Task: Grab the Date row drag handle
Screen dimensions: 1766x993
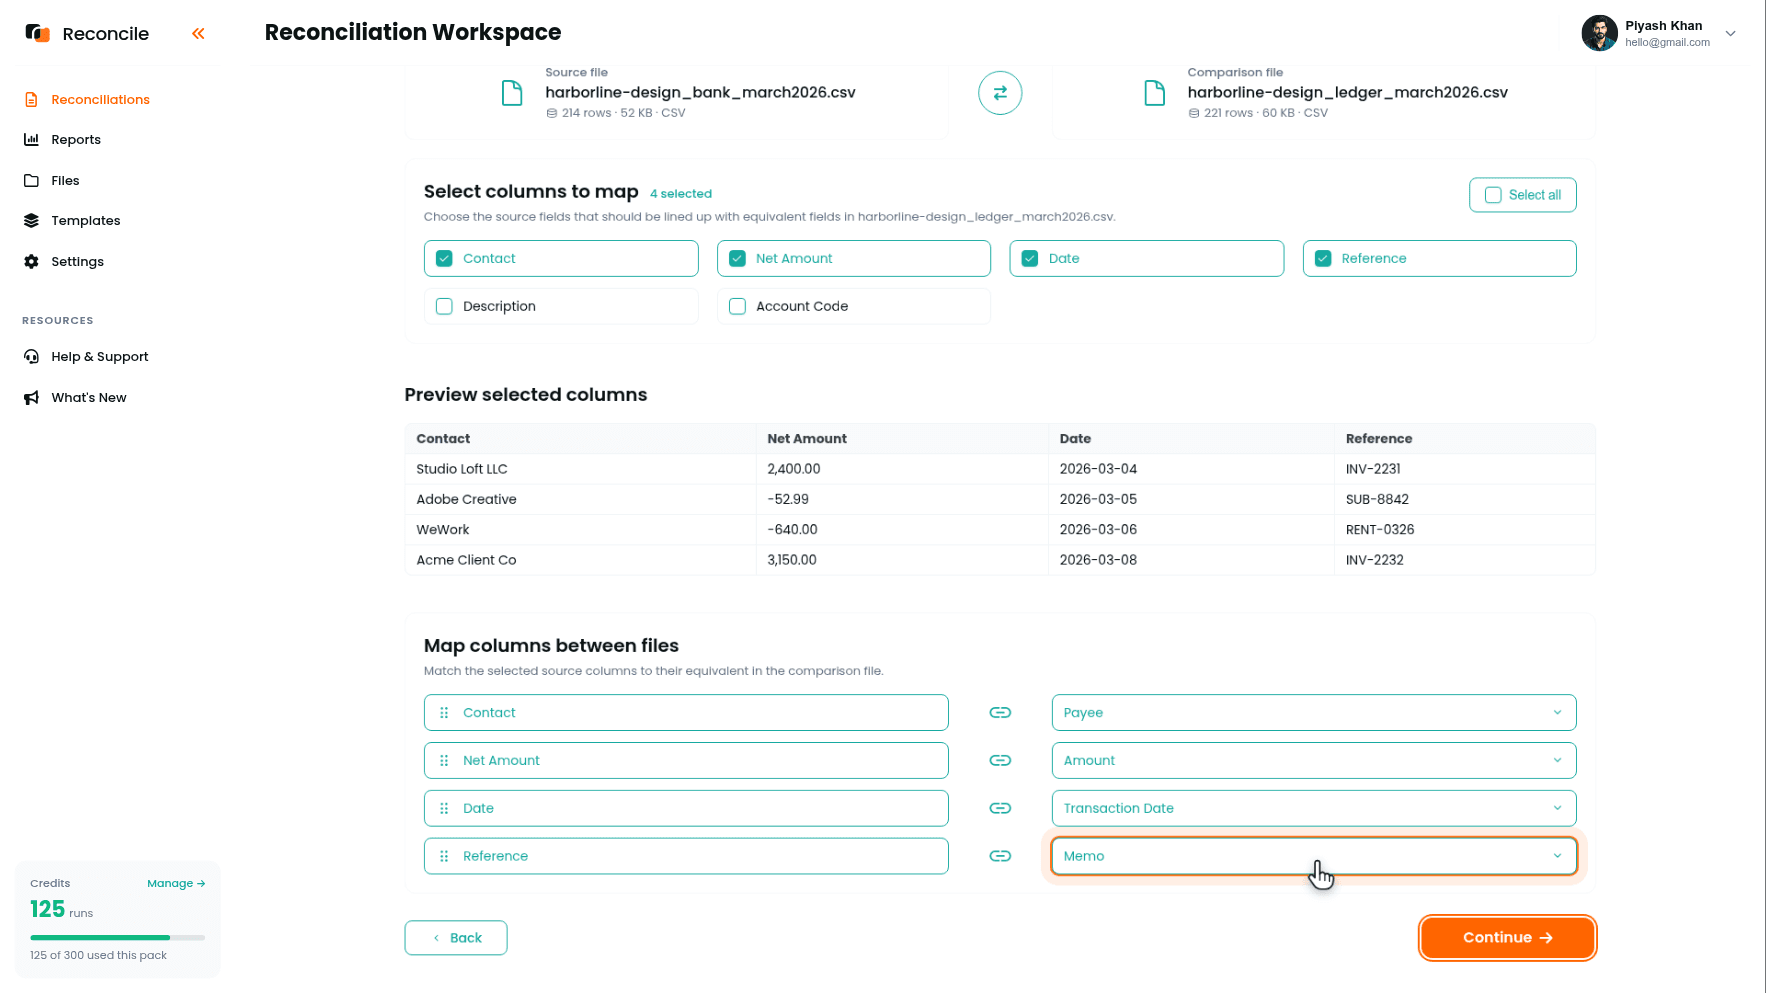Action: pyautogui.click(x=444, y=808)
